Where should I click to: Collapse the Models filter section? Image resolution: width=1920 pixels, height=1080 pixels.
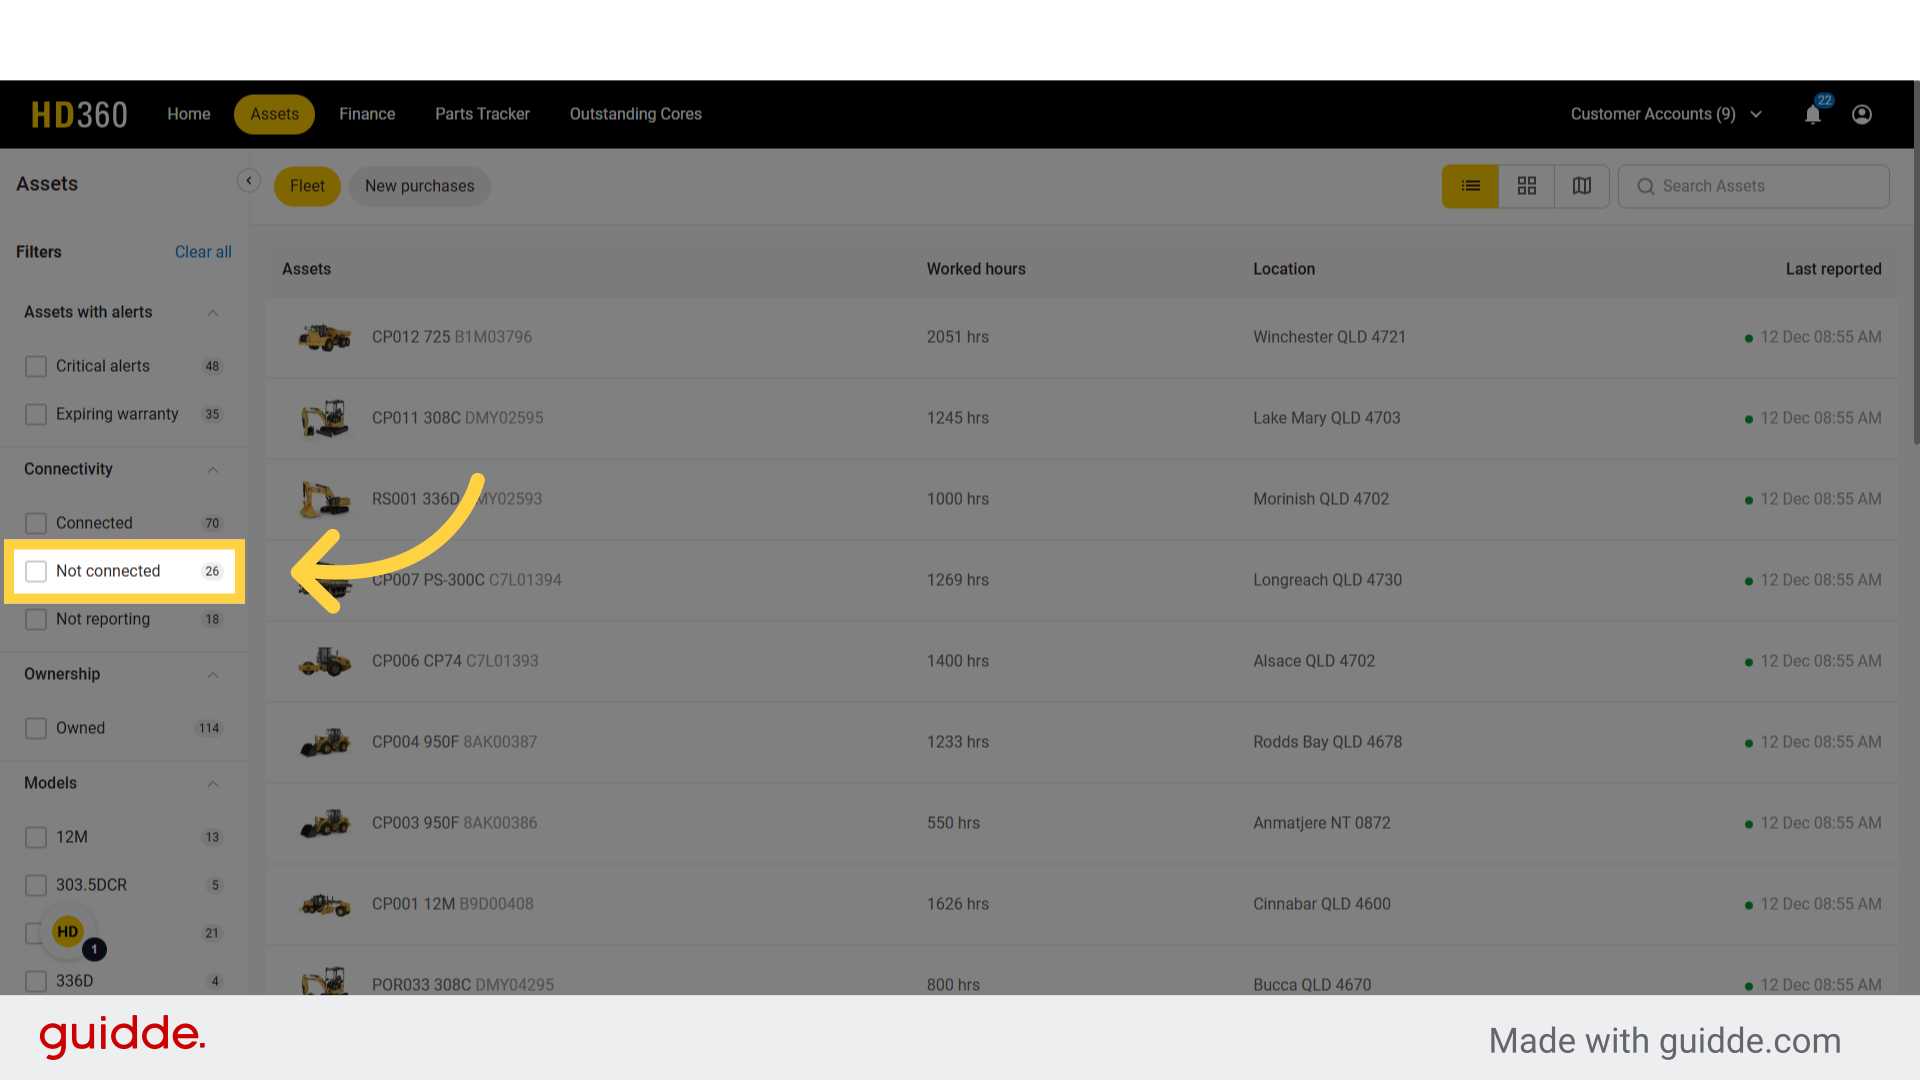(212, 783)
